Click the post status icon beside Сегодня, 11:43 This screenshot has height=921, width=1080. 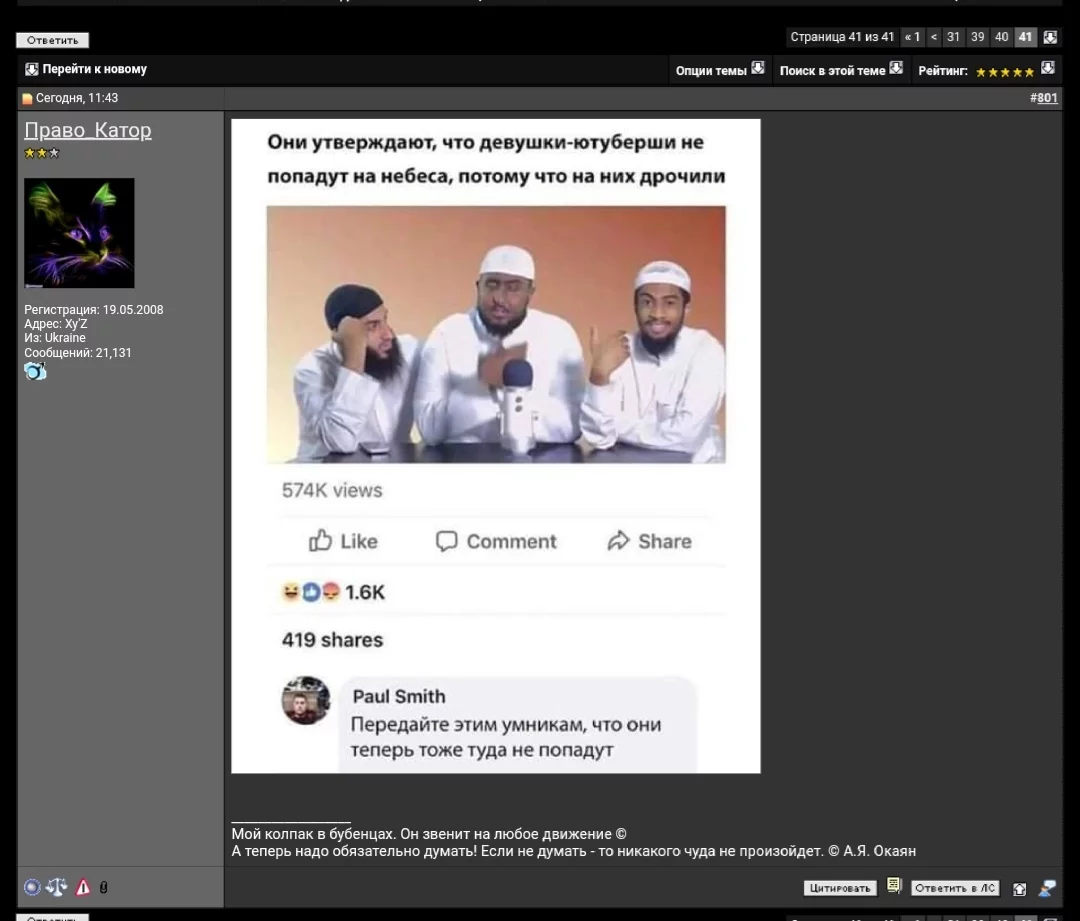(27, 99)
